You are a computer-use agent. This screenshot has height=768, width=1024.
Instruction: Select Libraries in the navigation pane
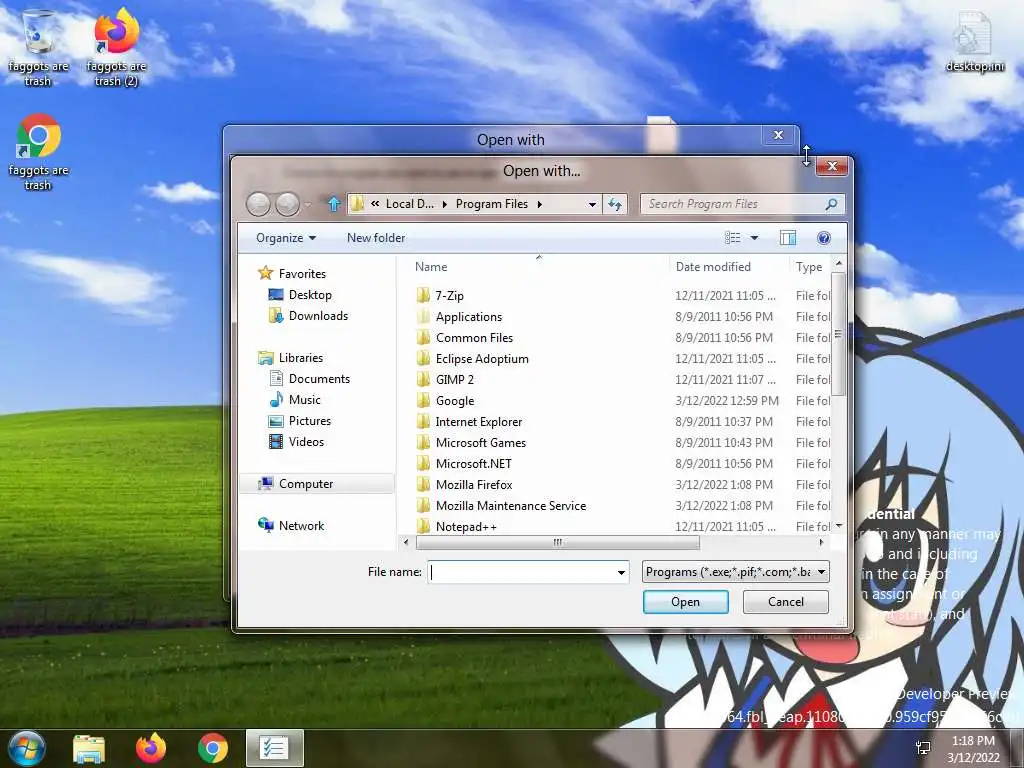(x=291, y=357)
